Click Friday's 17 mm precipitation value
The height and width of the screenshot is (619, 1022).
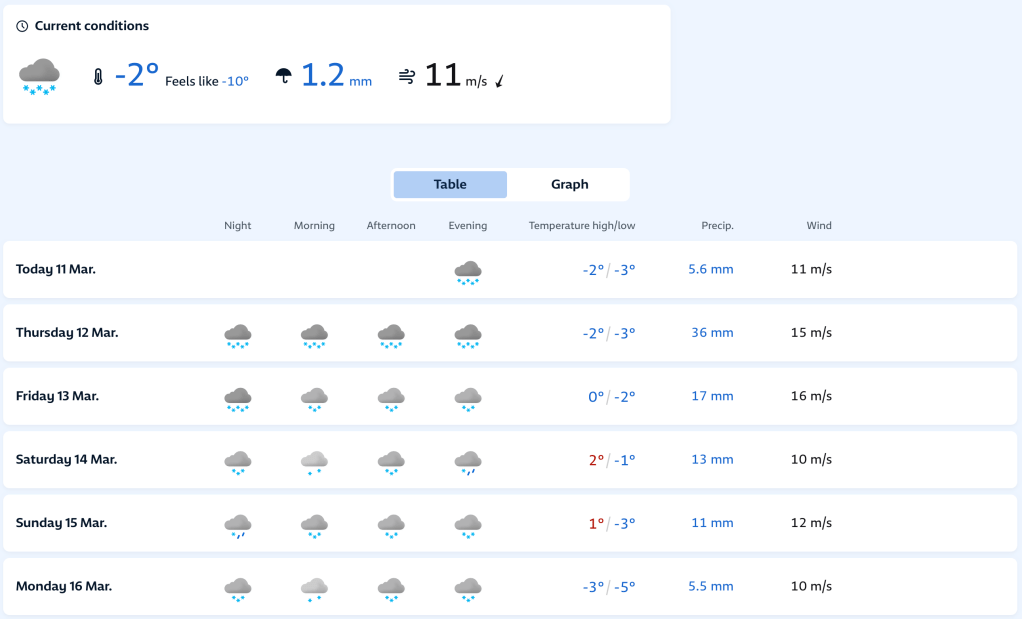[712, 396]
